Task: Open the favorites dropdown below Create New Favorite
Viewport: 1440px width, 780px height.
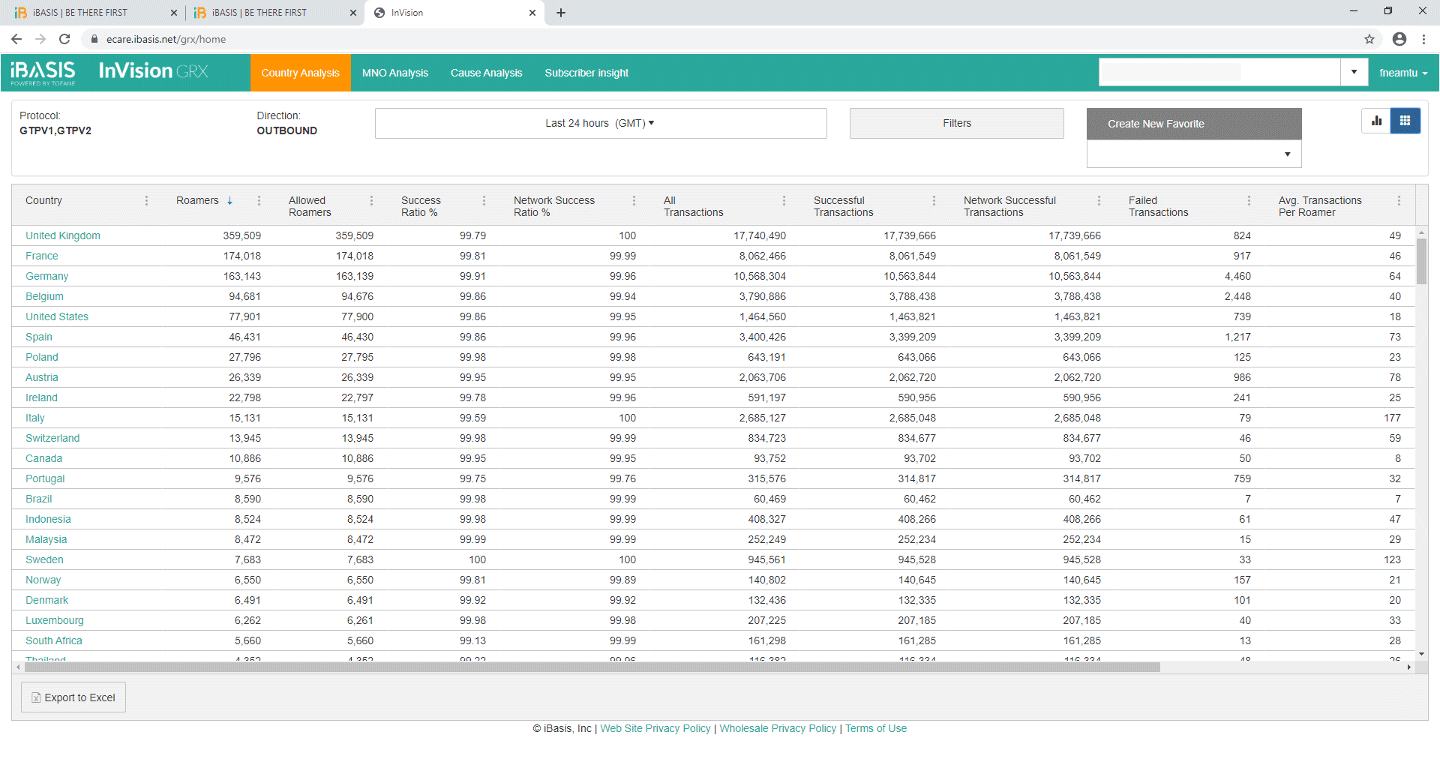Action: point(1194,154)
